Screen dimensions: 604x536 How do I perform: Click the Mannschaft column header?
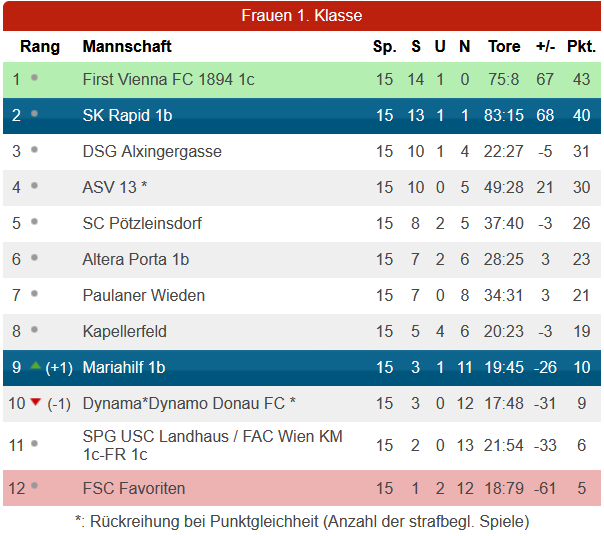tap(127, 47)
